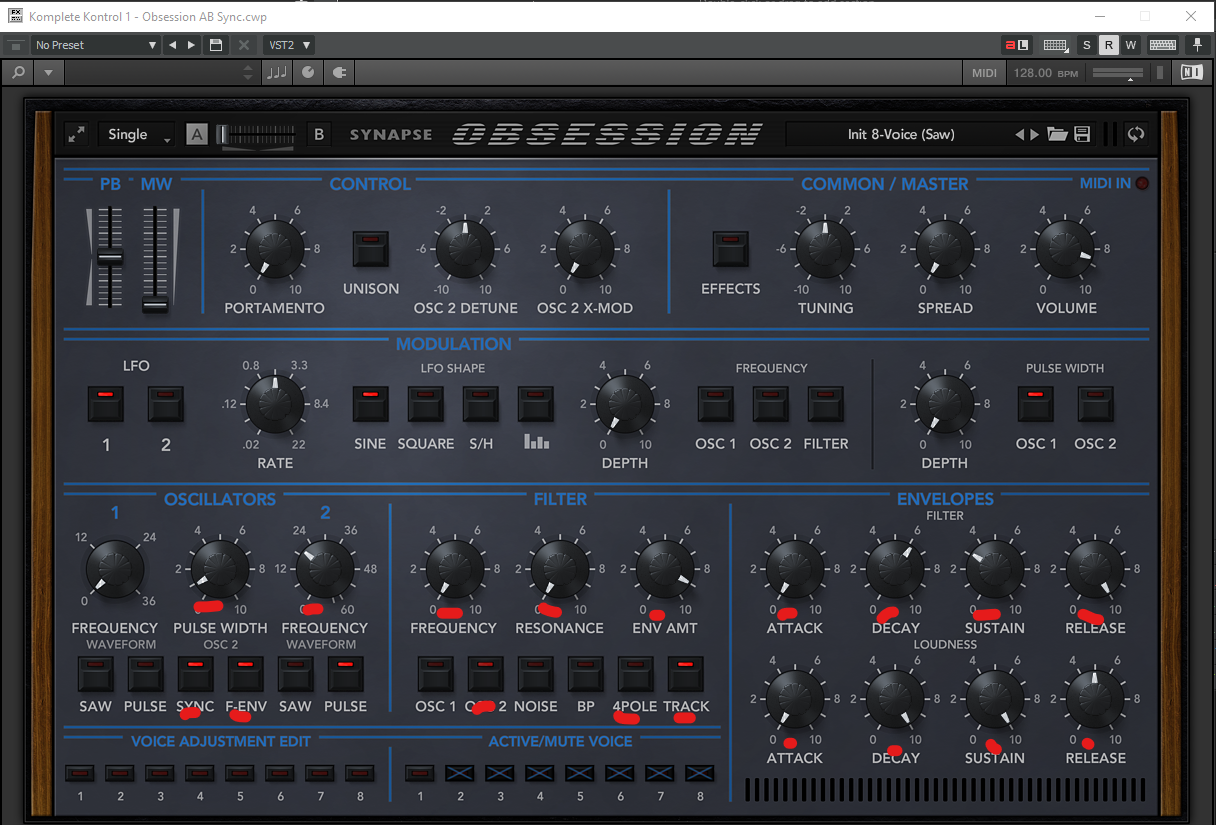Toggle filter NOISE switch
Image resolution: width=1216 pixels, height=825 pixels.
(x=536, y=674)
